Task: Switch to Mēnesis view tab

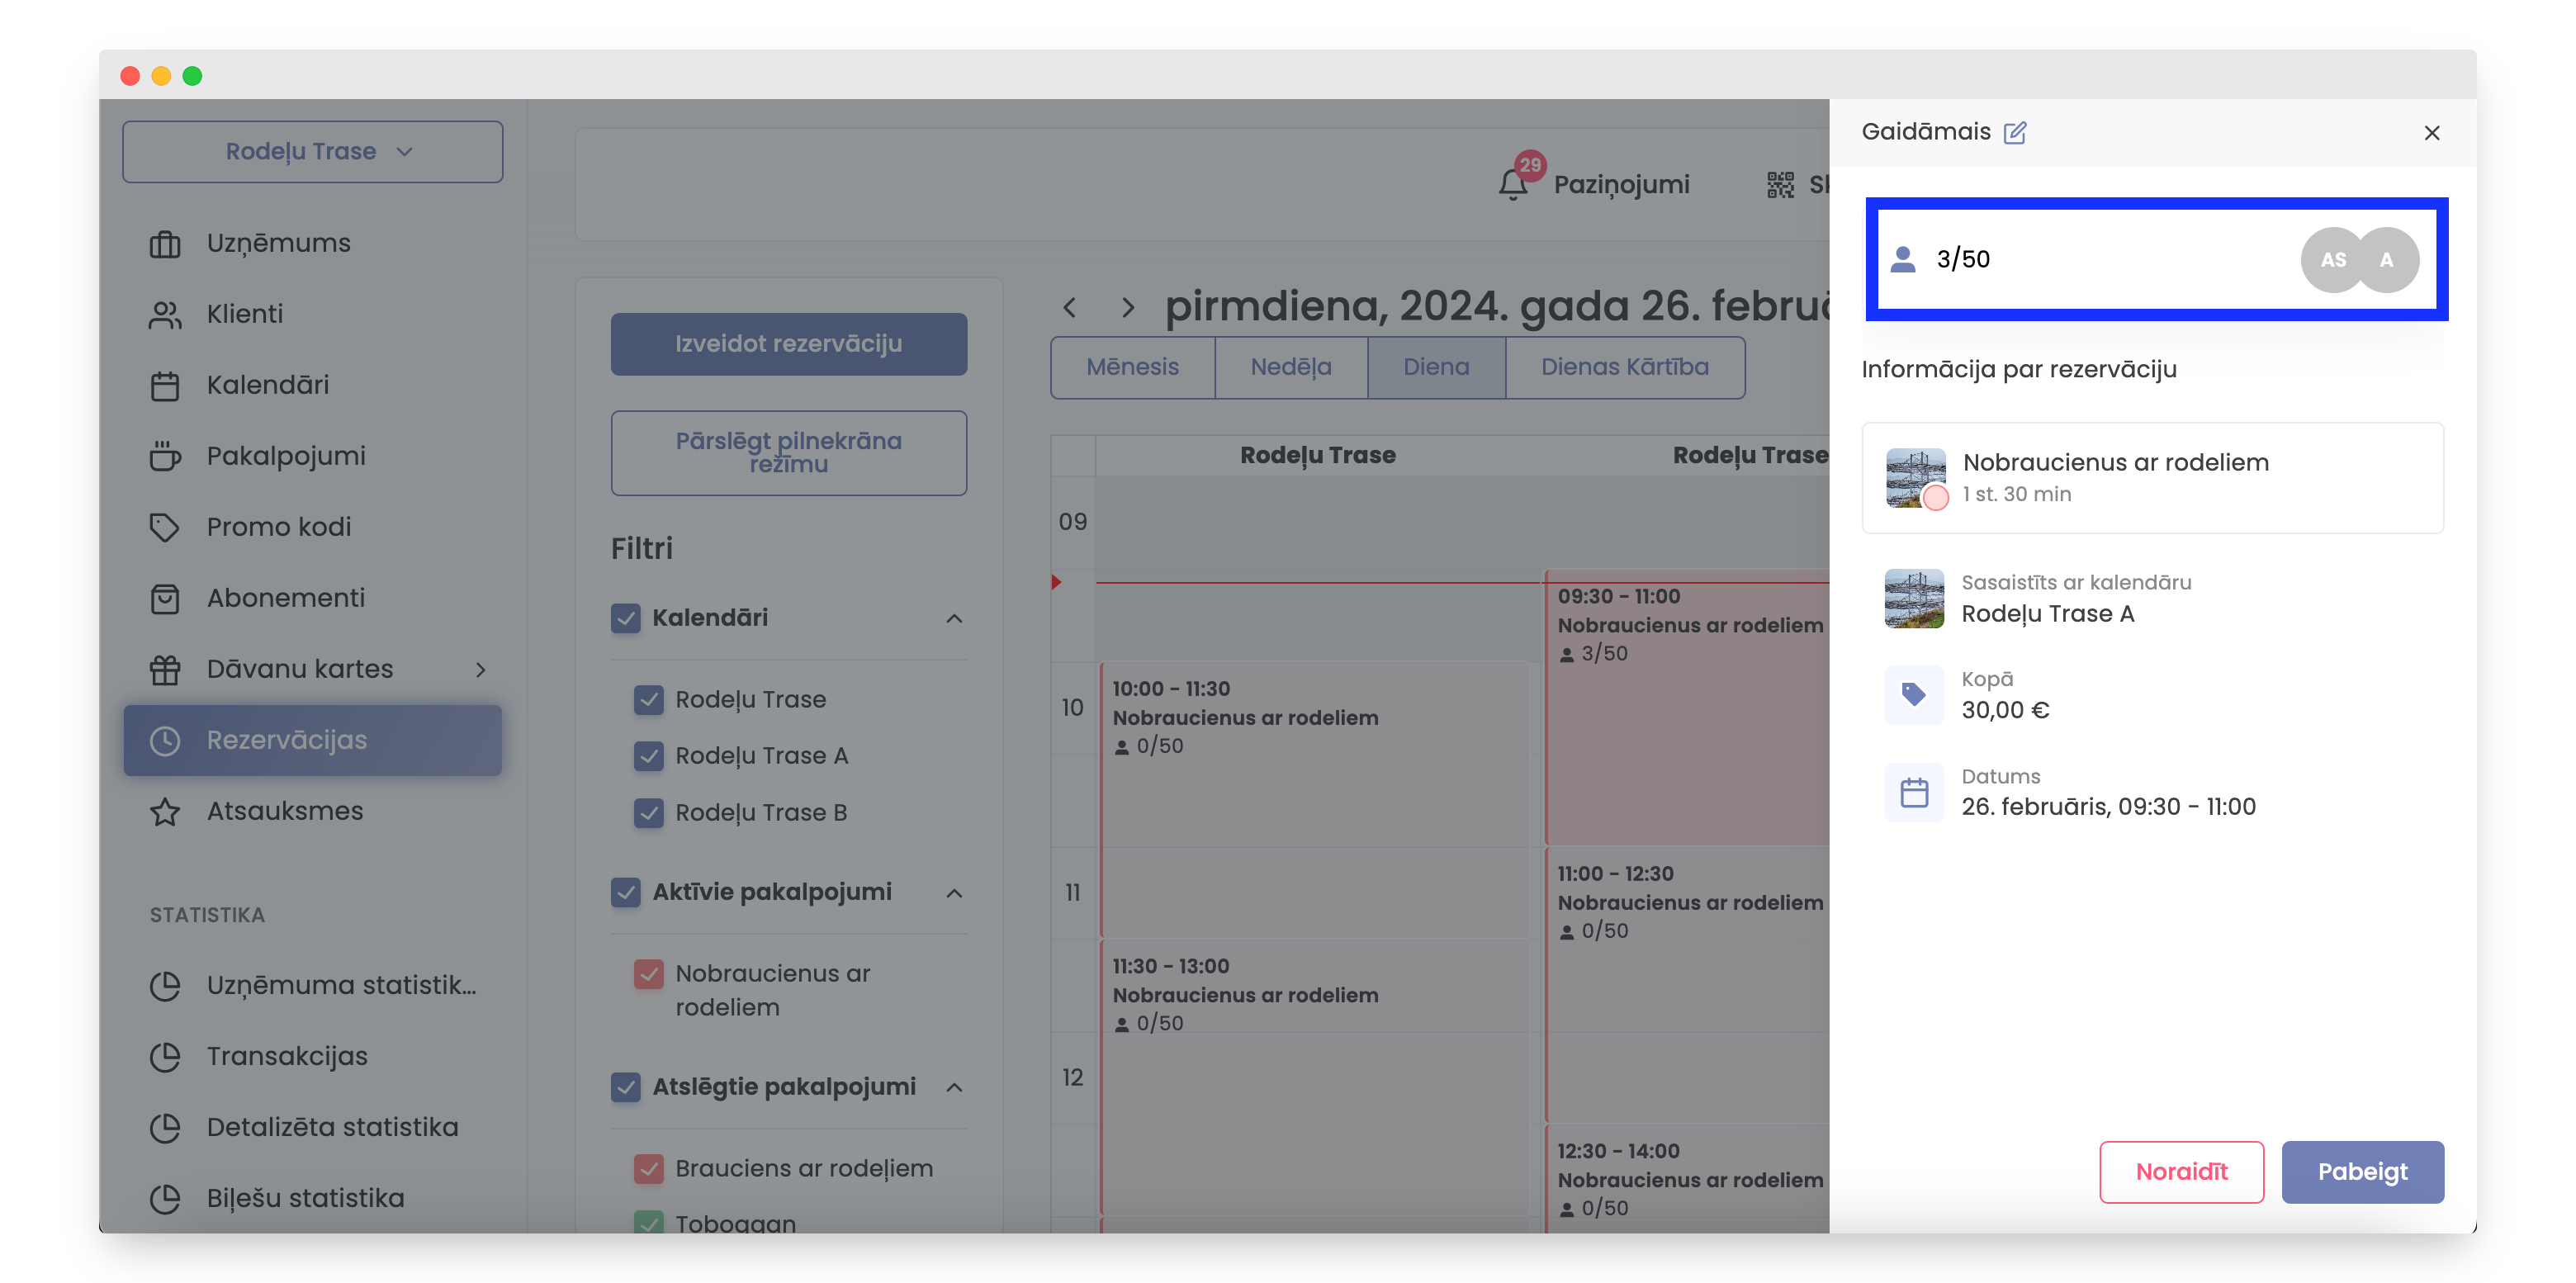Action: [x=1132, y=368]
